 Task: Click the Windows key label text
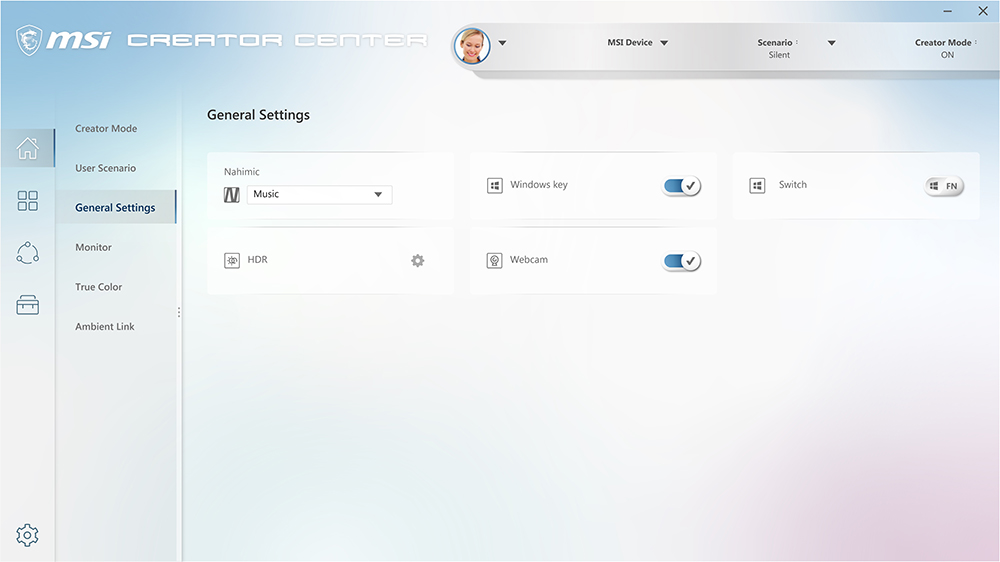539,184
